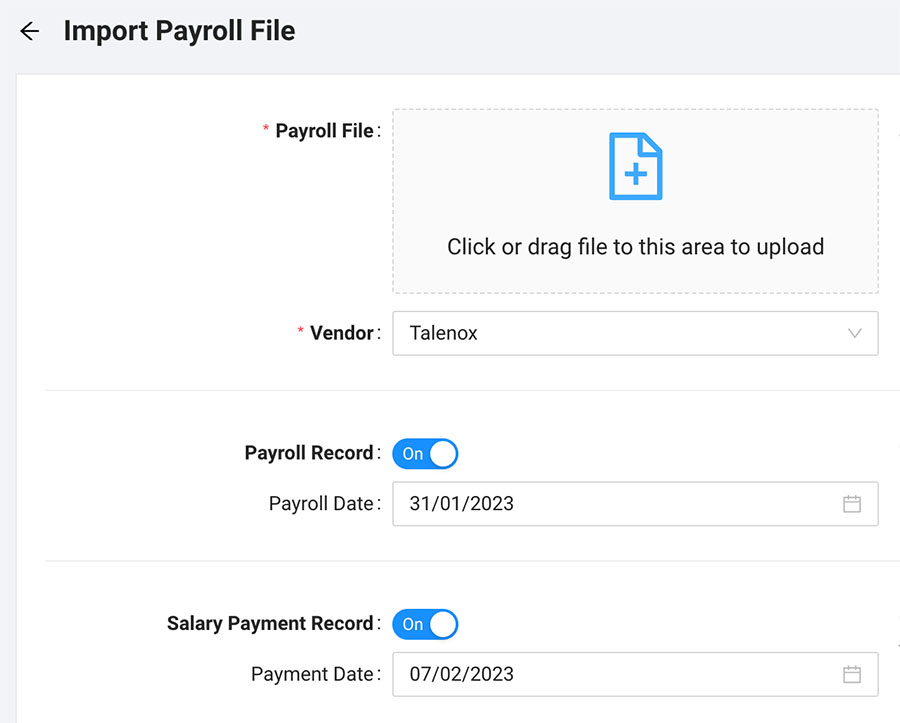Select the Payroll Date input showing 31/01/2023
Image resolution: width=900 pixels, height=723 pixels.
point(600,504)
